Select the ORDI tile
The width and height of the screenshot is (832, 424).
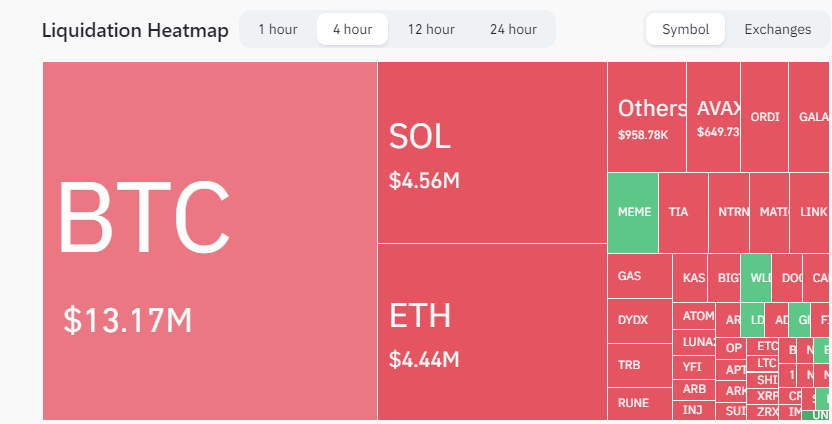pos(764,117)
